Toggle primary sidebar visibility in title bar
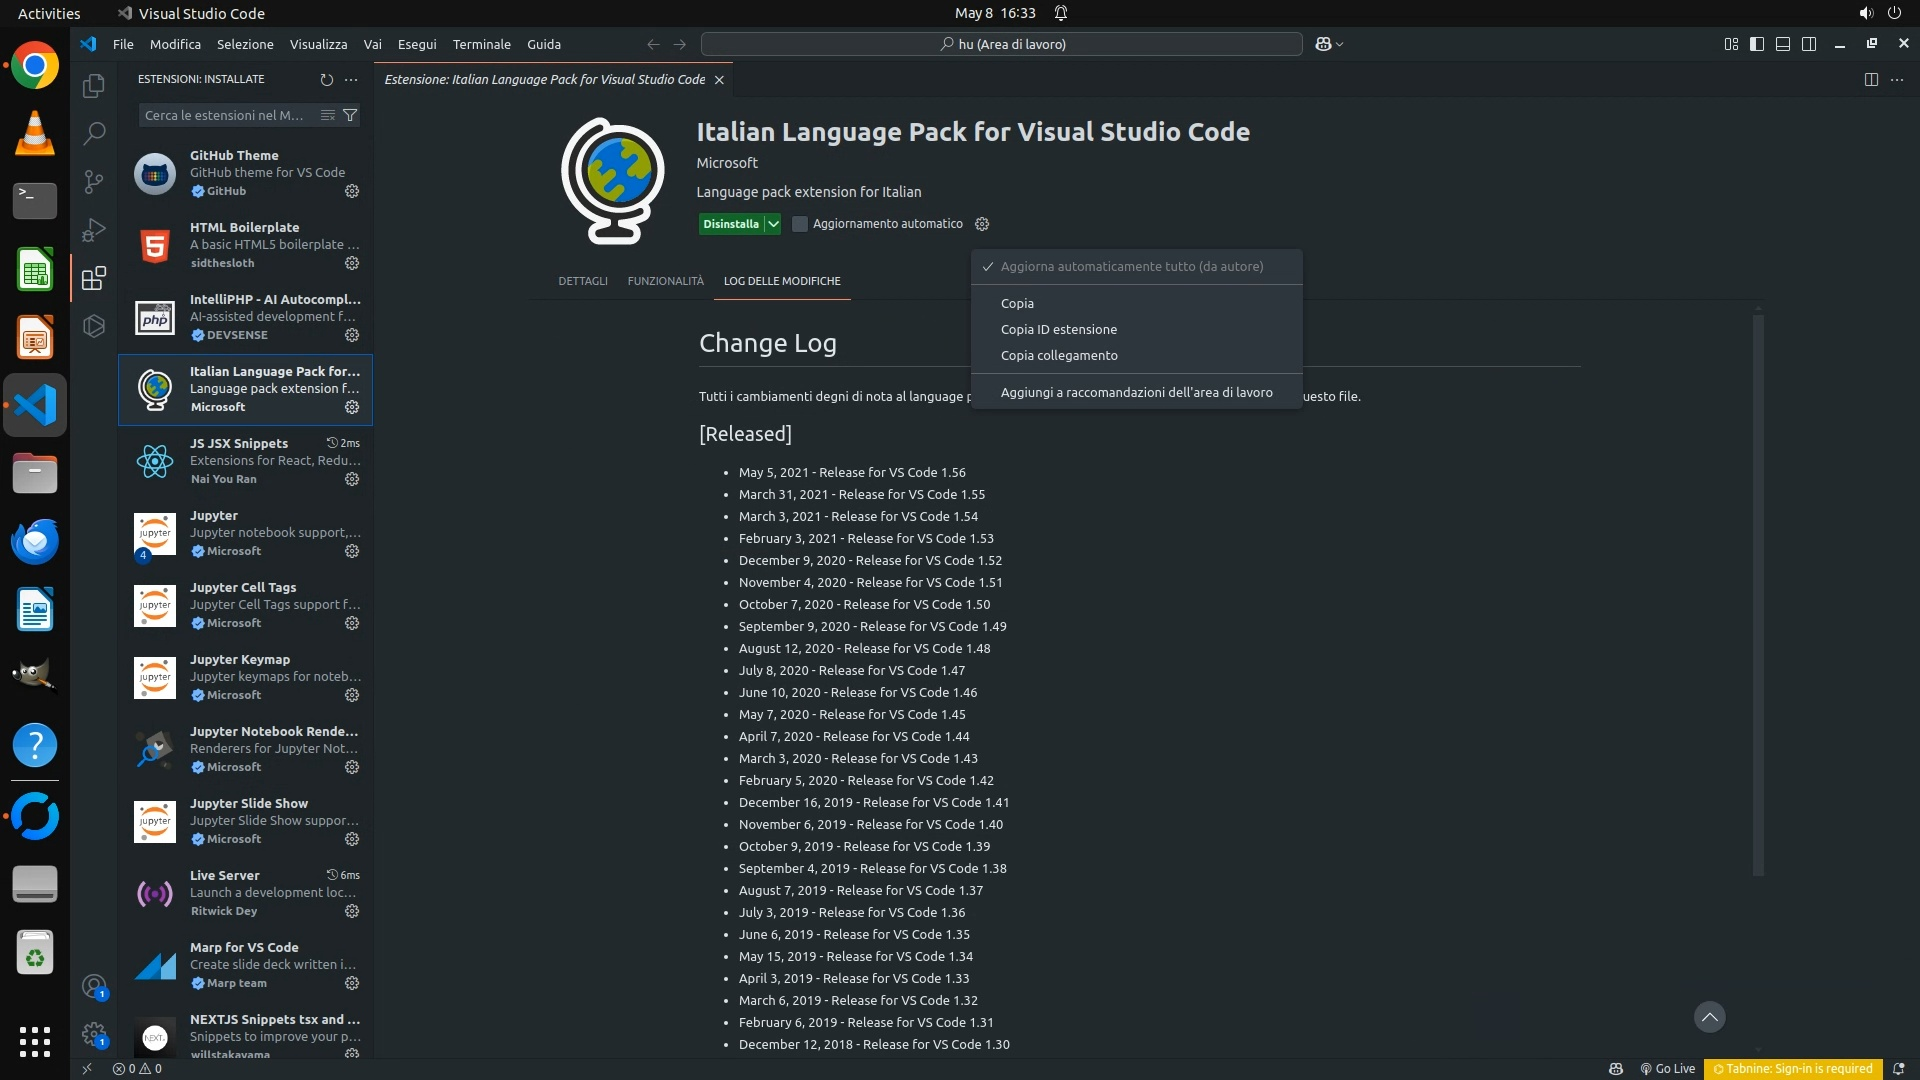The height and width of the screenshot is (1080, 1920). [x=1757, y=44]
